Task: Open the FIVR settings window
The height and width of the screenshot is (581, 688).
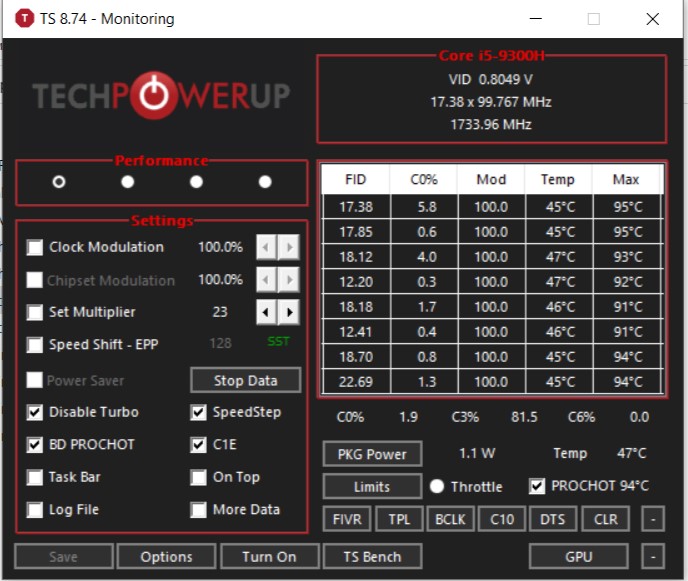Action: (347, 519)
